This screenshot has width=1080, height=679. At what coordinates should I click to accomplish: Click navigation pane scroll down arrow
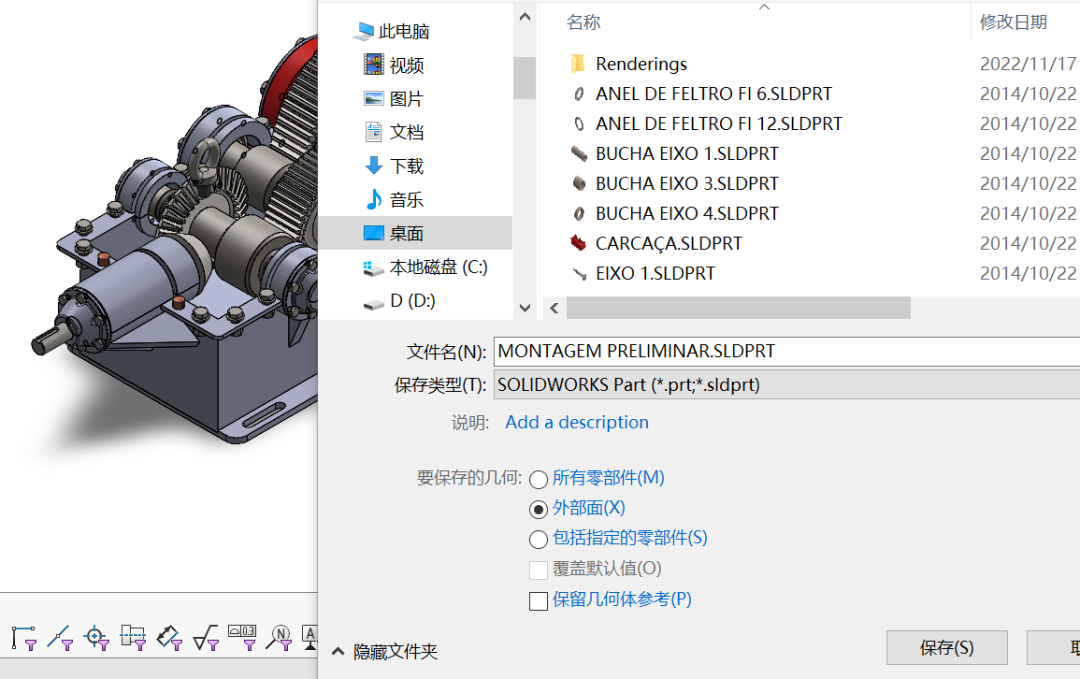pos(525,308)
